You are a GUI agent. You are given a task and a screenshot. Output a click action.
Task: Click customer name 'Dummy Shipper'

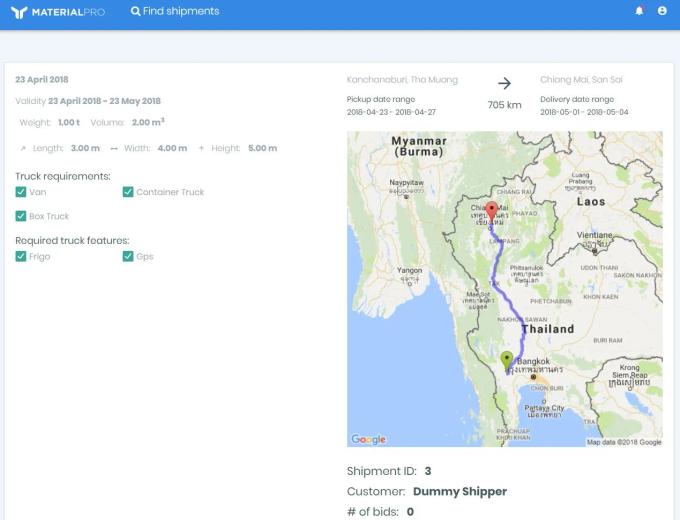click(x=460, y=491)
